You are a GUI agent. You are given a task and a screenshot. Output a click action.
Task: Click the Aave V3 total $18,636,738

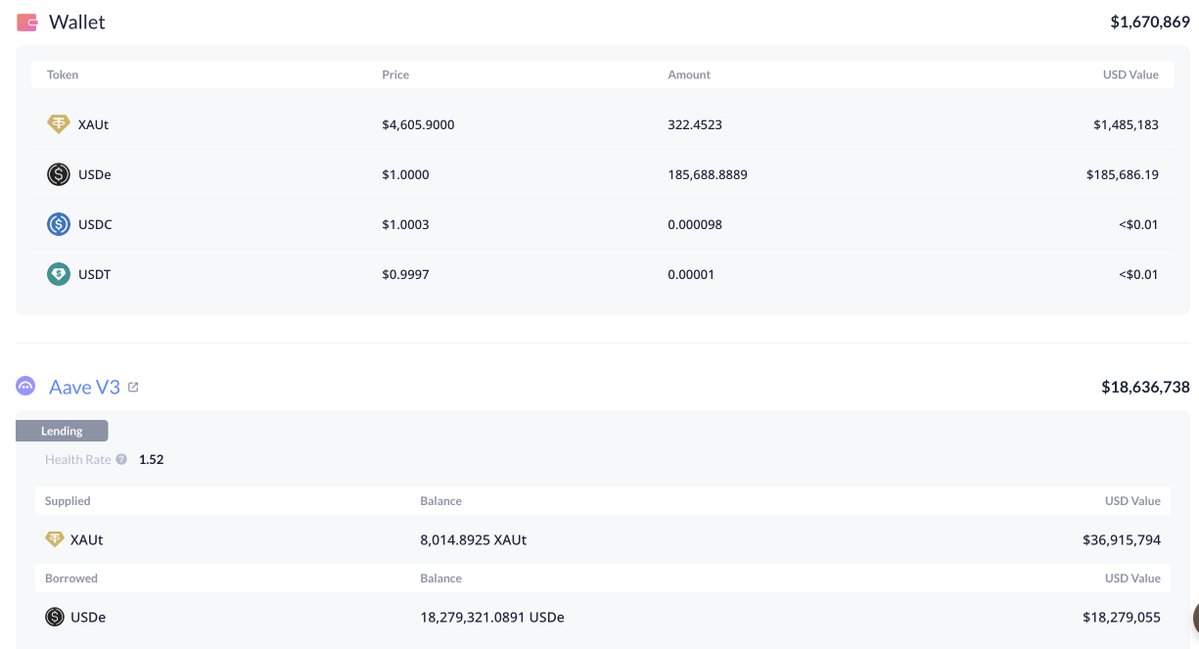[x=1145, y=387]
